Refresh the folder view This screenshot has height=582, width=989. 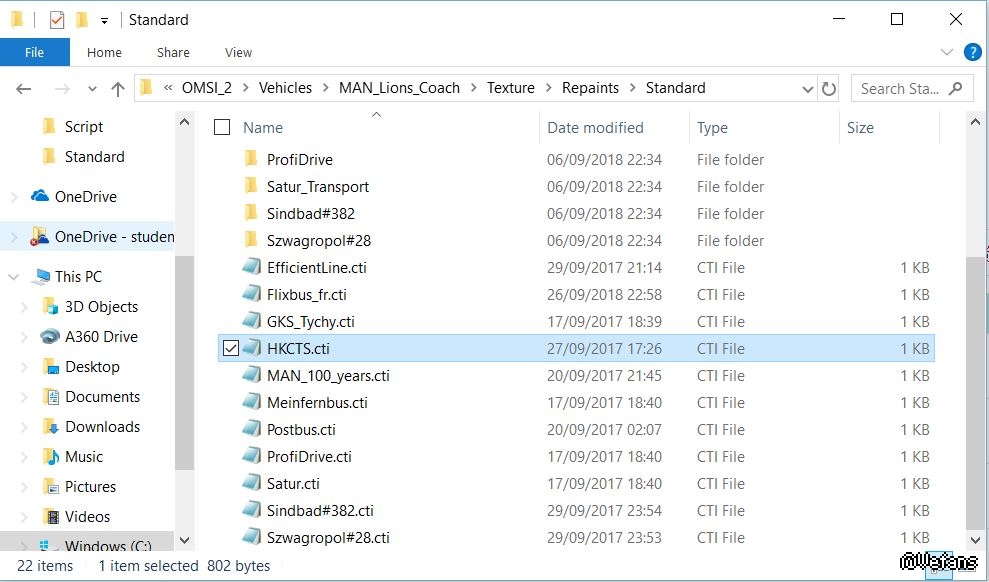tap(829, 89)
